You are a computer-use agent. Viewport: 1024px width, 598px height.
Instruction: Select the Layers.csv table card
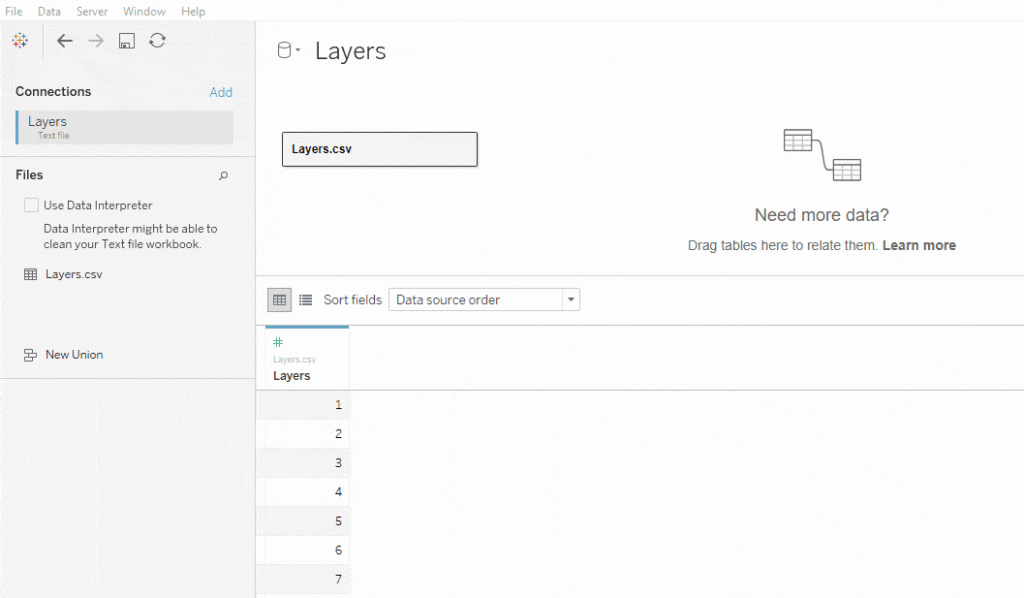379,149
